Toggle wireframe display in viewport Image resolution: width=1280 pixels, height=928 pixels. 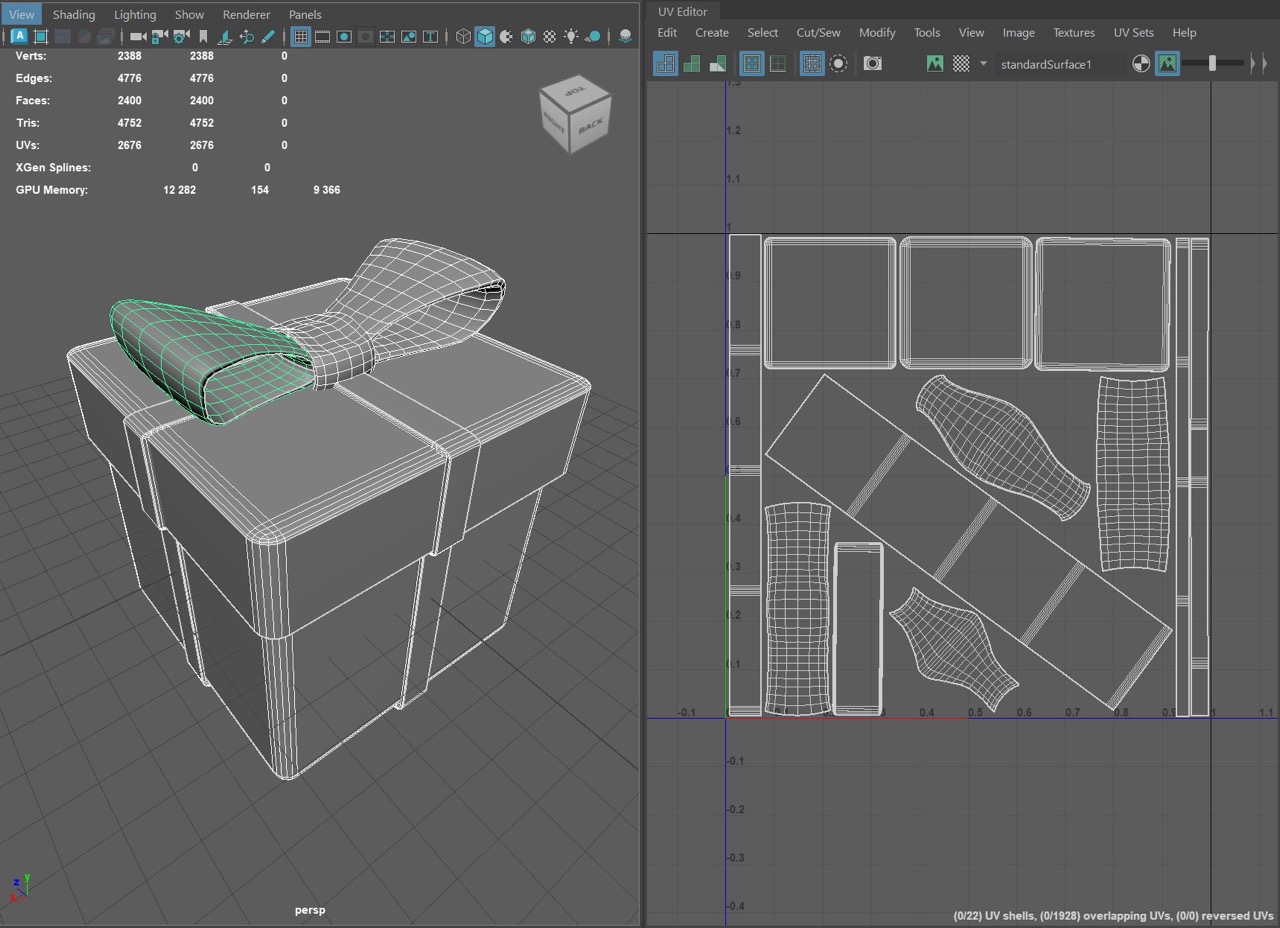click(x=463, y=37)
